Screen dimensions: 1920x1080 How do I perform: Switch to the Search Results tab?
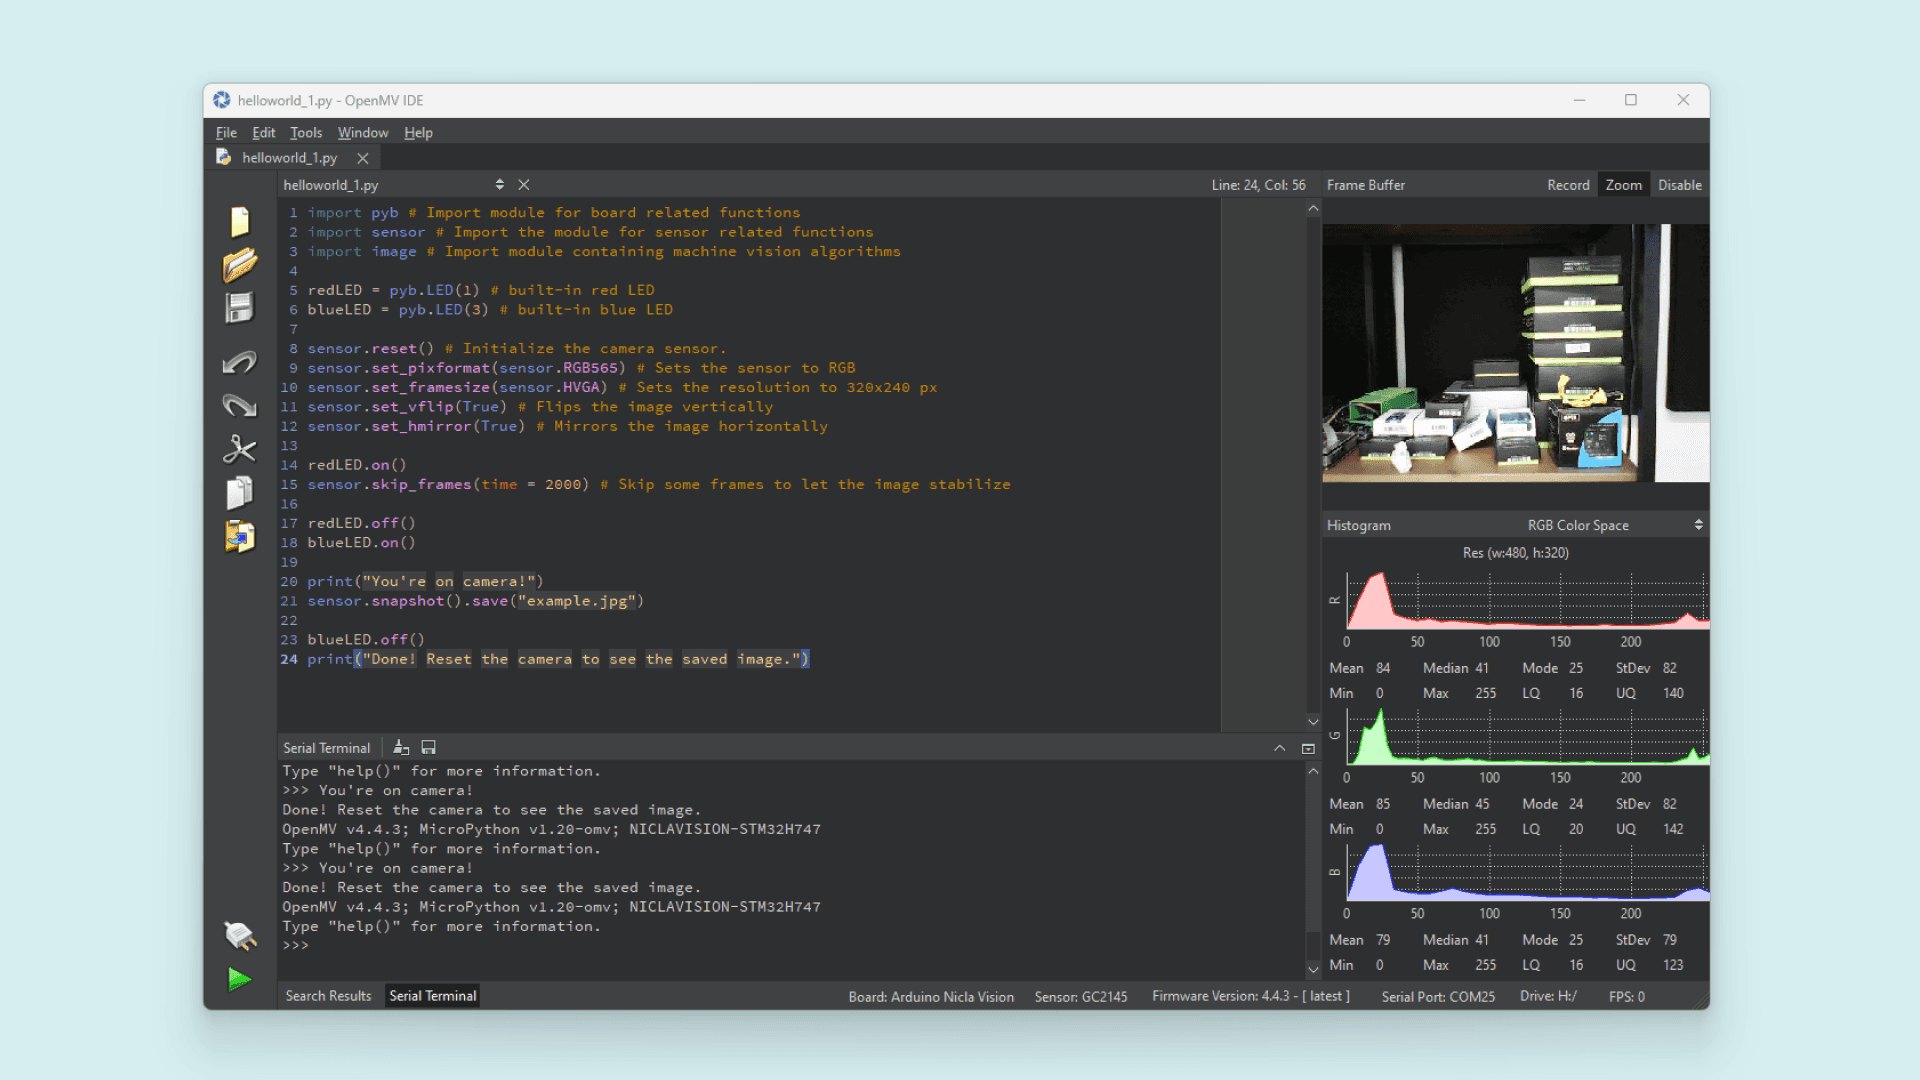click(328, 996)
